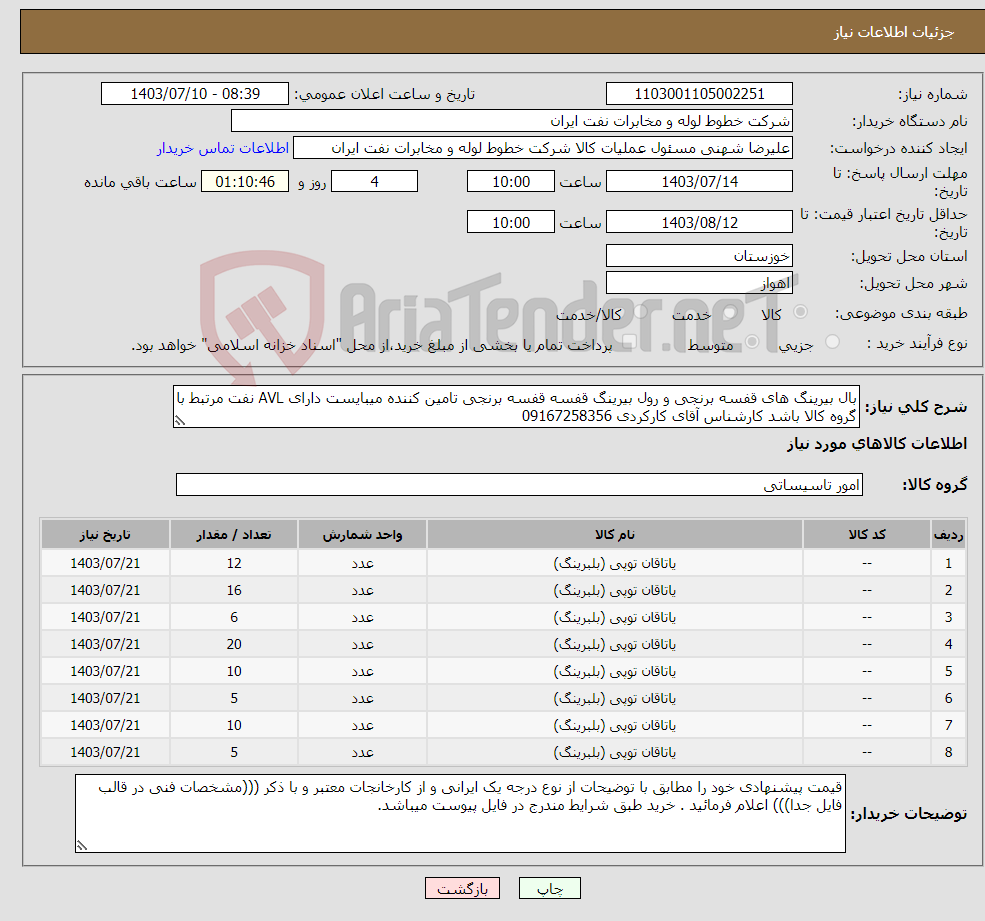Click the delivery city field اهواز
This screenshot has height=921, width=985.
pyautogui.click(x=699, y=283)
